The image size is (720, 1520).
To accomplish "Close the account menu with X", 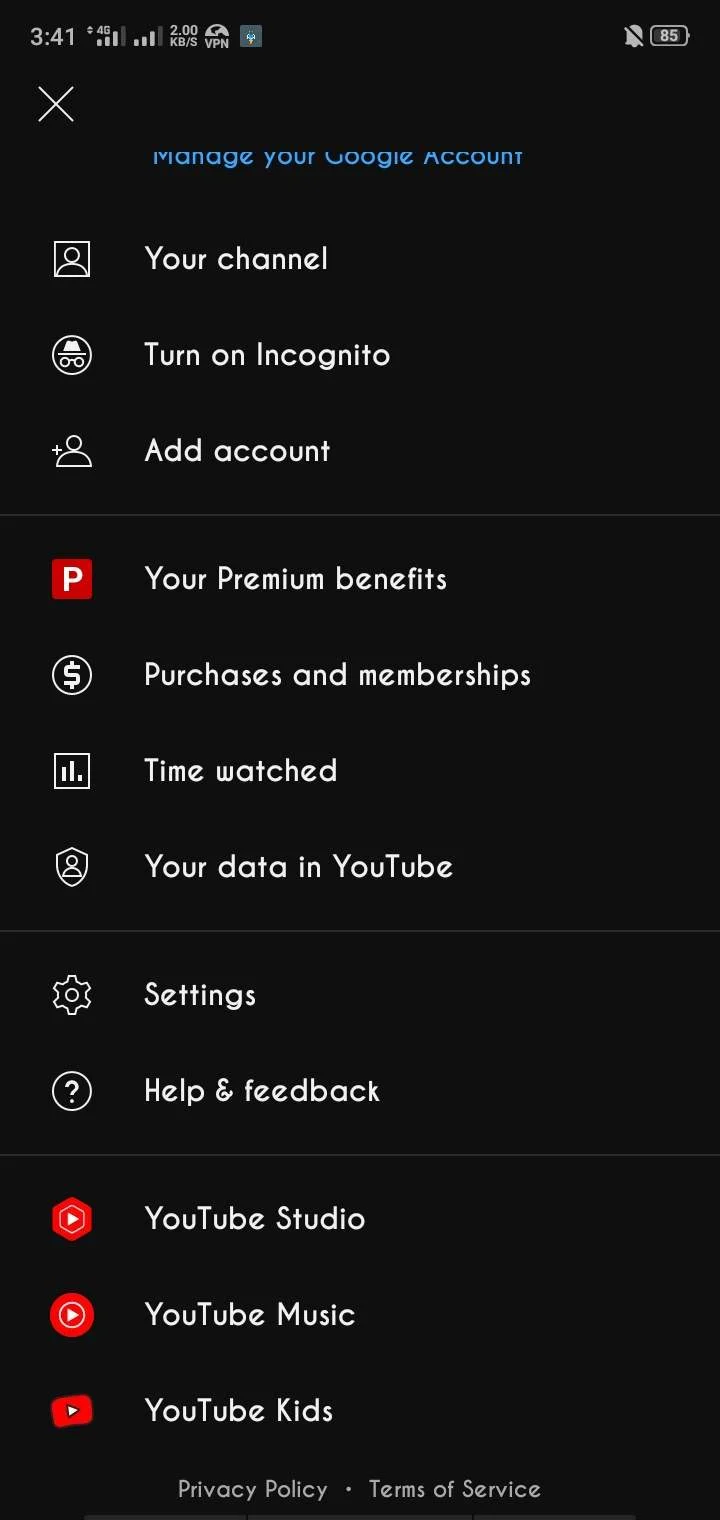I will click(56, 104).
